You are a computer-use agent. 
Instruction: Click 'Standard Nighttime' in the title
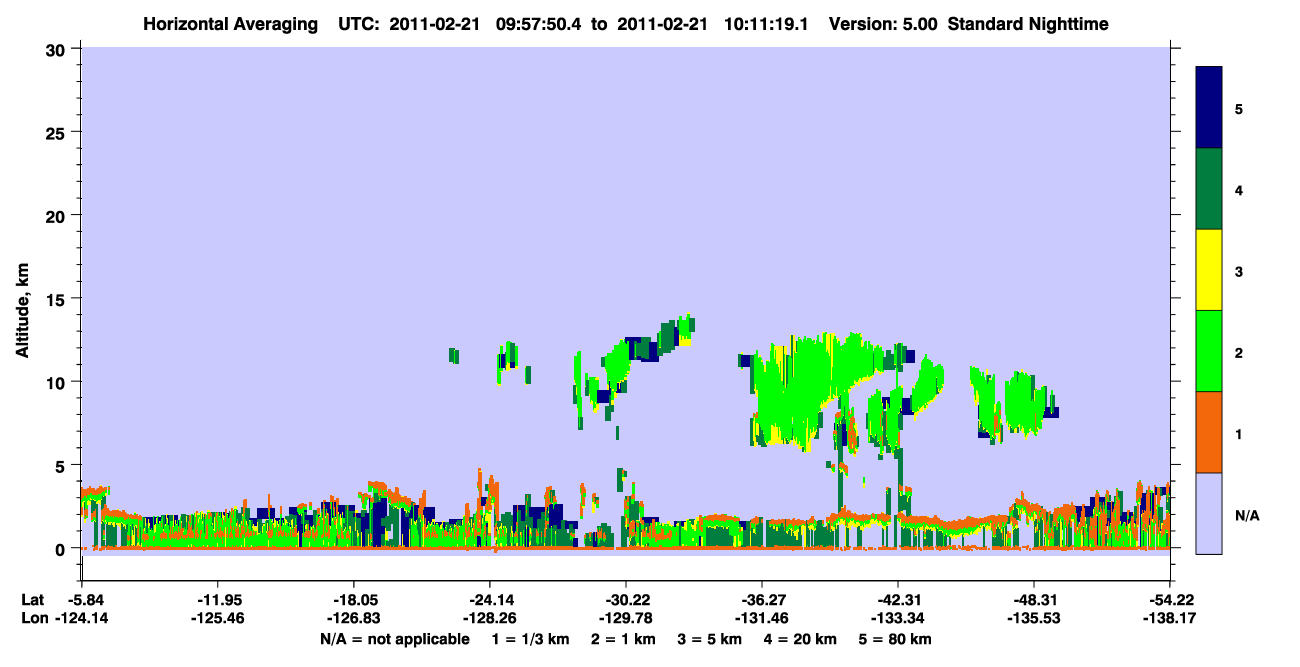point(1027,23)
